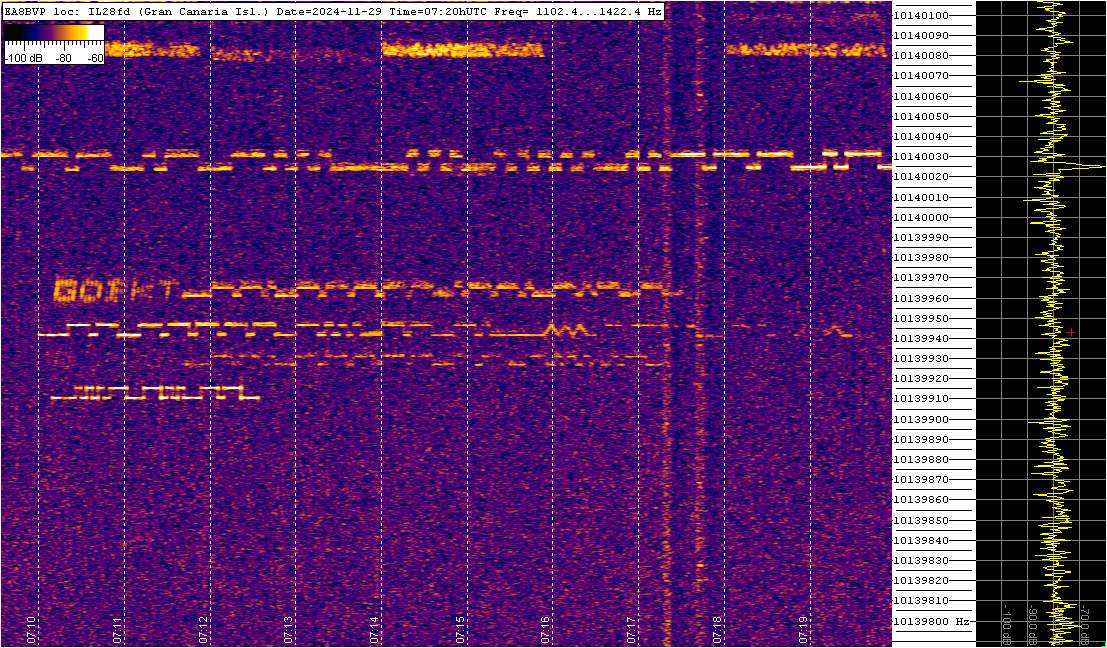Click the 10139900 frequency label
The image size is (1107, 648).
click(920, 419)
